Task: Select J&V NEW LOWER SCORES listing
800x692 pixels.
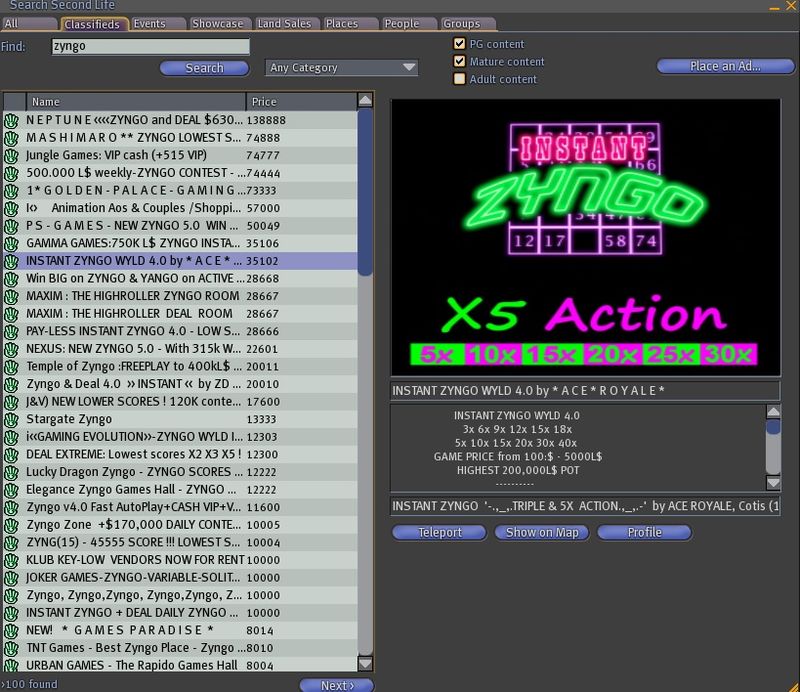Action: (181, 402)
